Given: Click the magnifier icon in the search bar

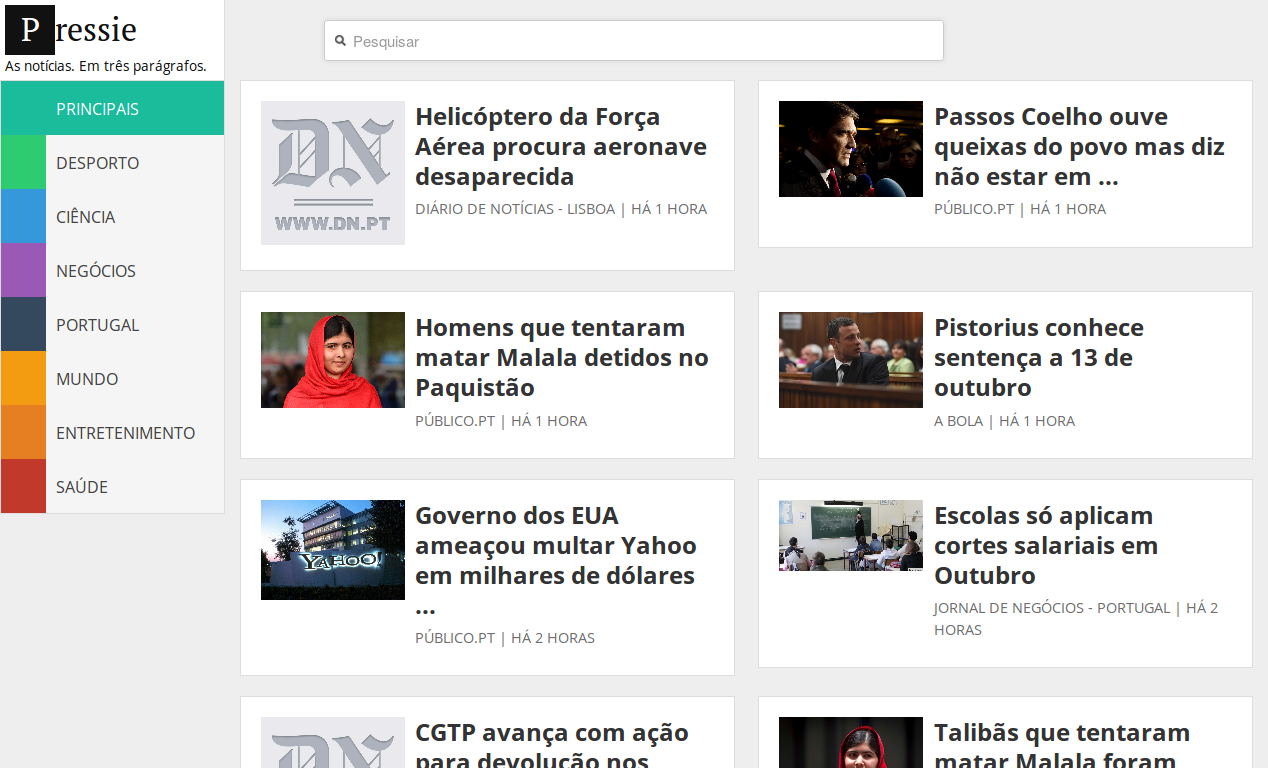Looking at the screenshot, I should [340, 41].
